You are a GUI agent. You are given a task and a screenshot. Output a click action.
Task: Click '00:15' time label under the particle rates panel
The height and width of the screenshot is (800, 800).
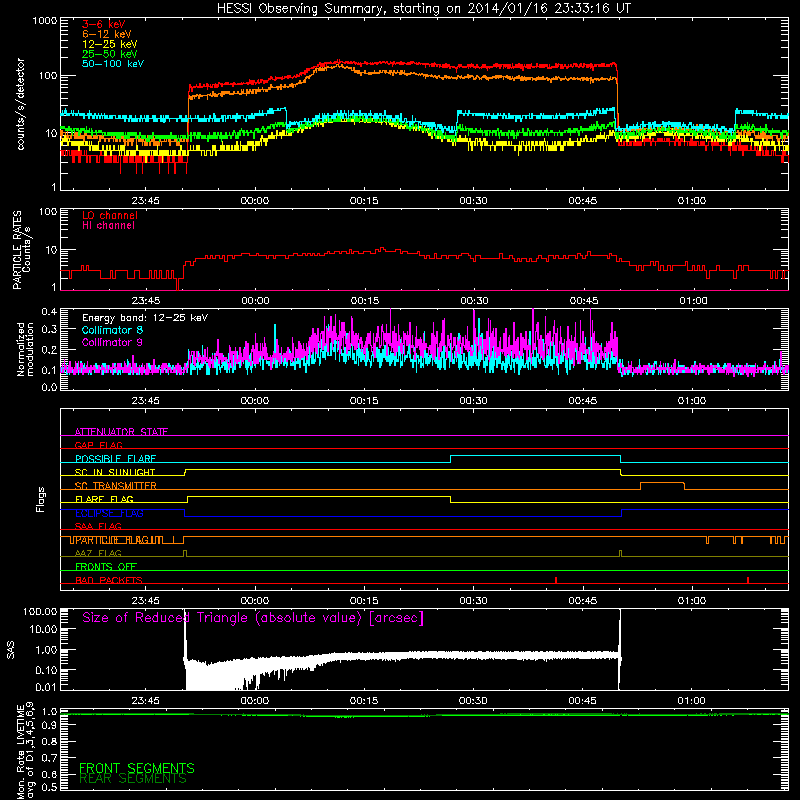pos(365,301)
